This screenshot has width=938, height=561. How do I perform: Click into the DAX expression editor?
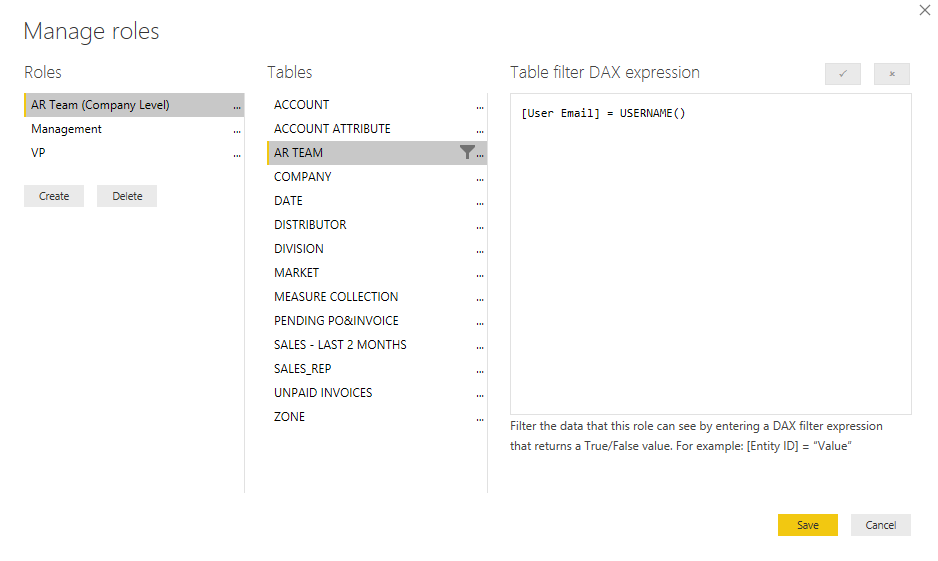(710, 260)
